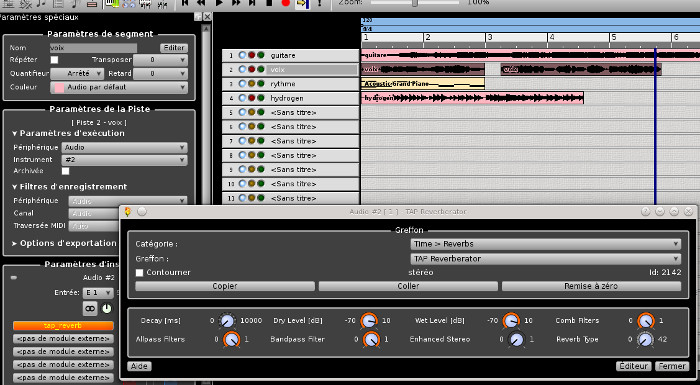Image resolution: width=700 pixels, height=385 pixels.
Task: Click the Remise à zéro button
Action: tap(591, 286)
